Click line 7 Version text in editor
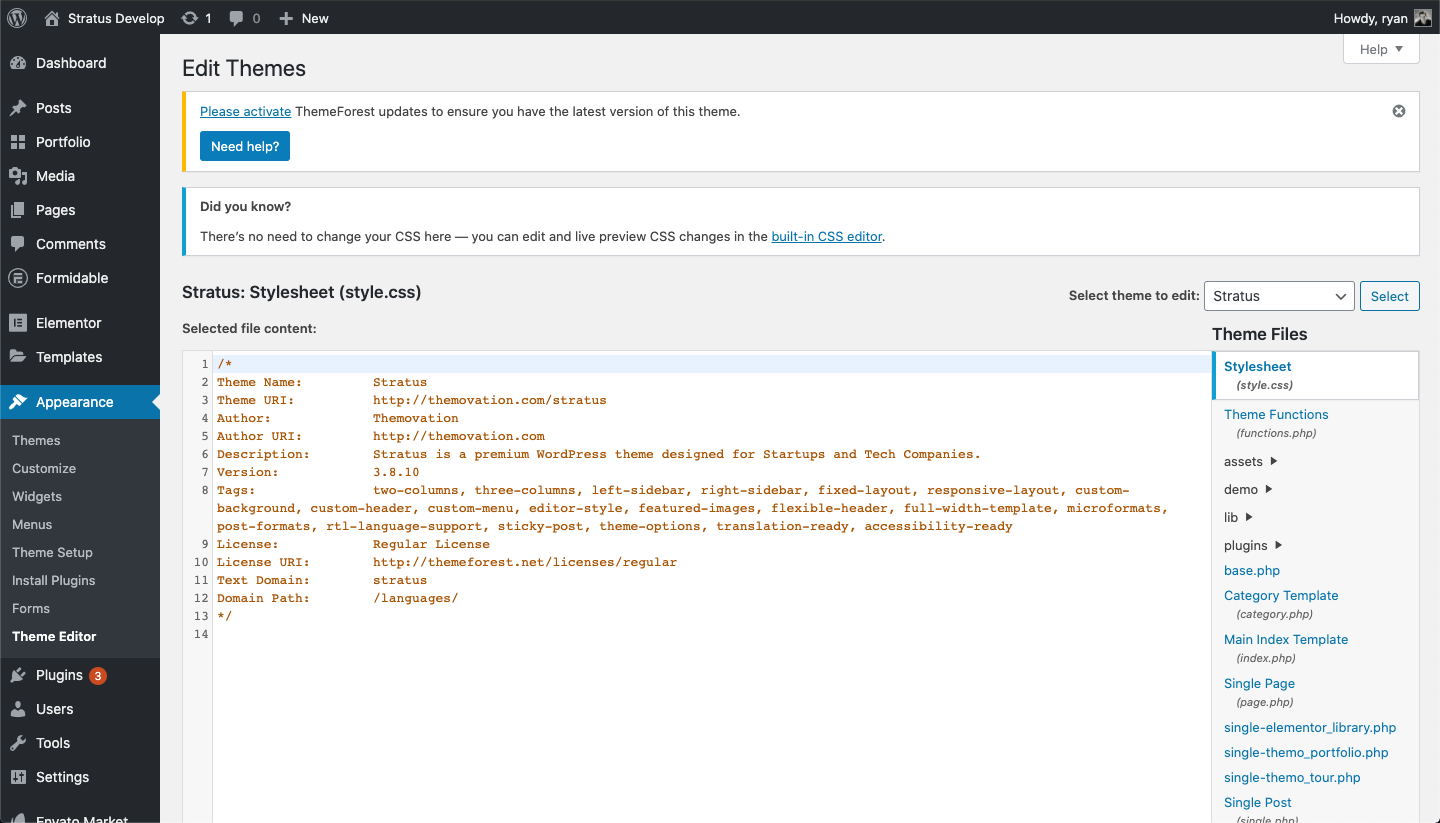Screen dimensions: 1440x823 318,472
